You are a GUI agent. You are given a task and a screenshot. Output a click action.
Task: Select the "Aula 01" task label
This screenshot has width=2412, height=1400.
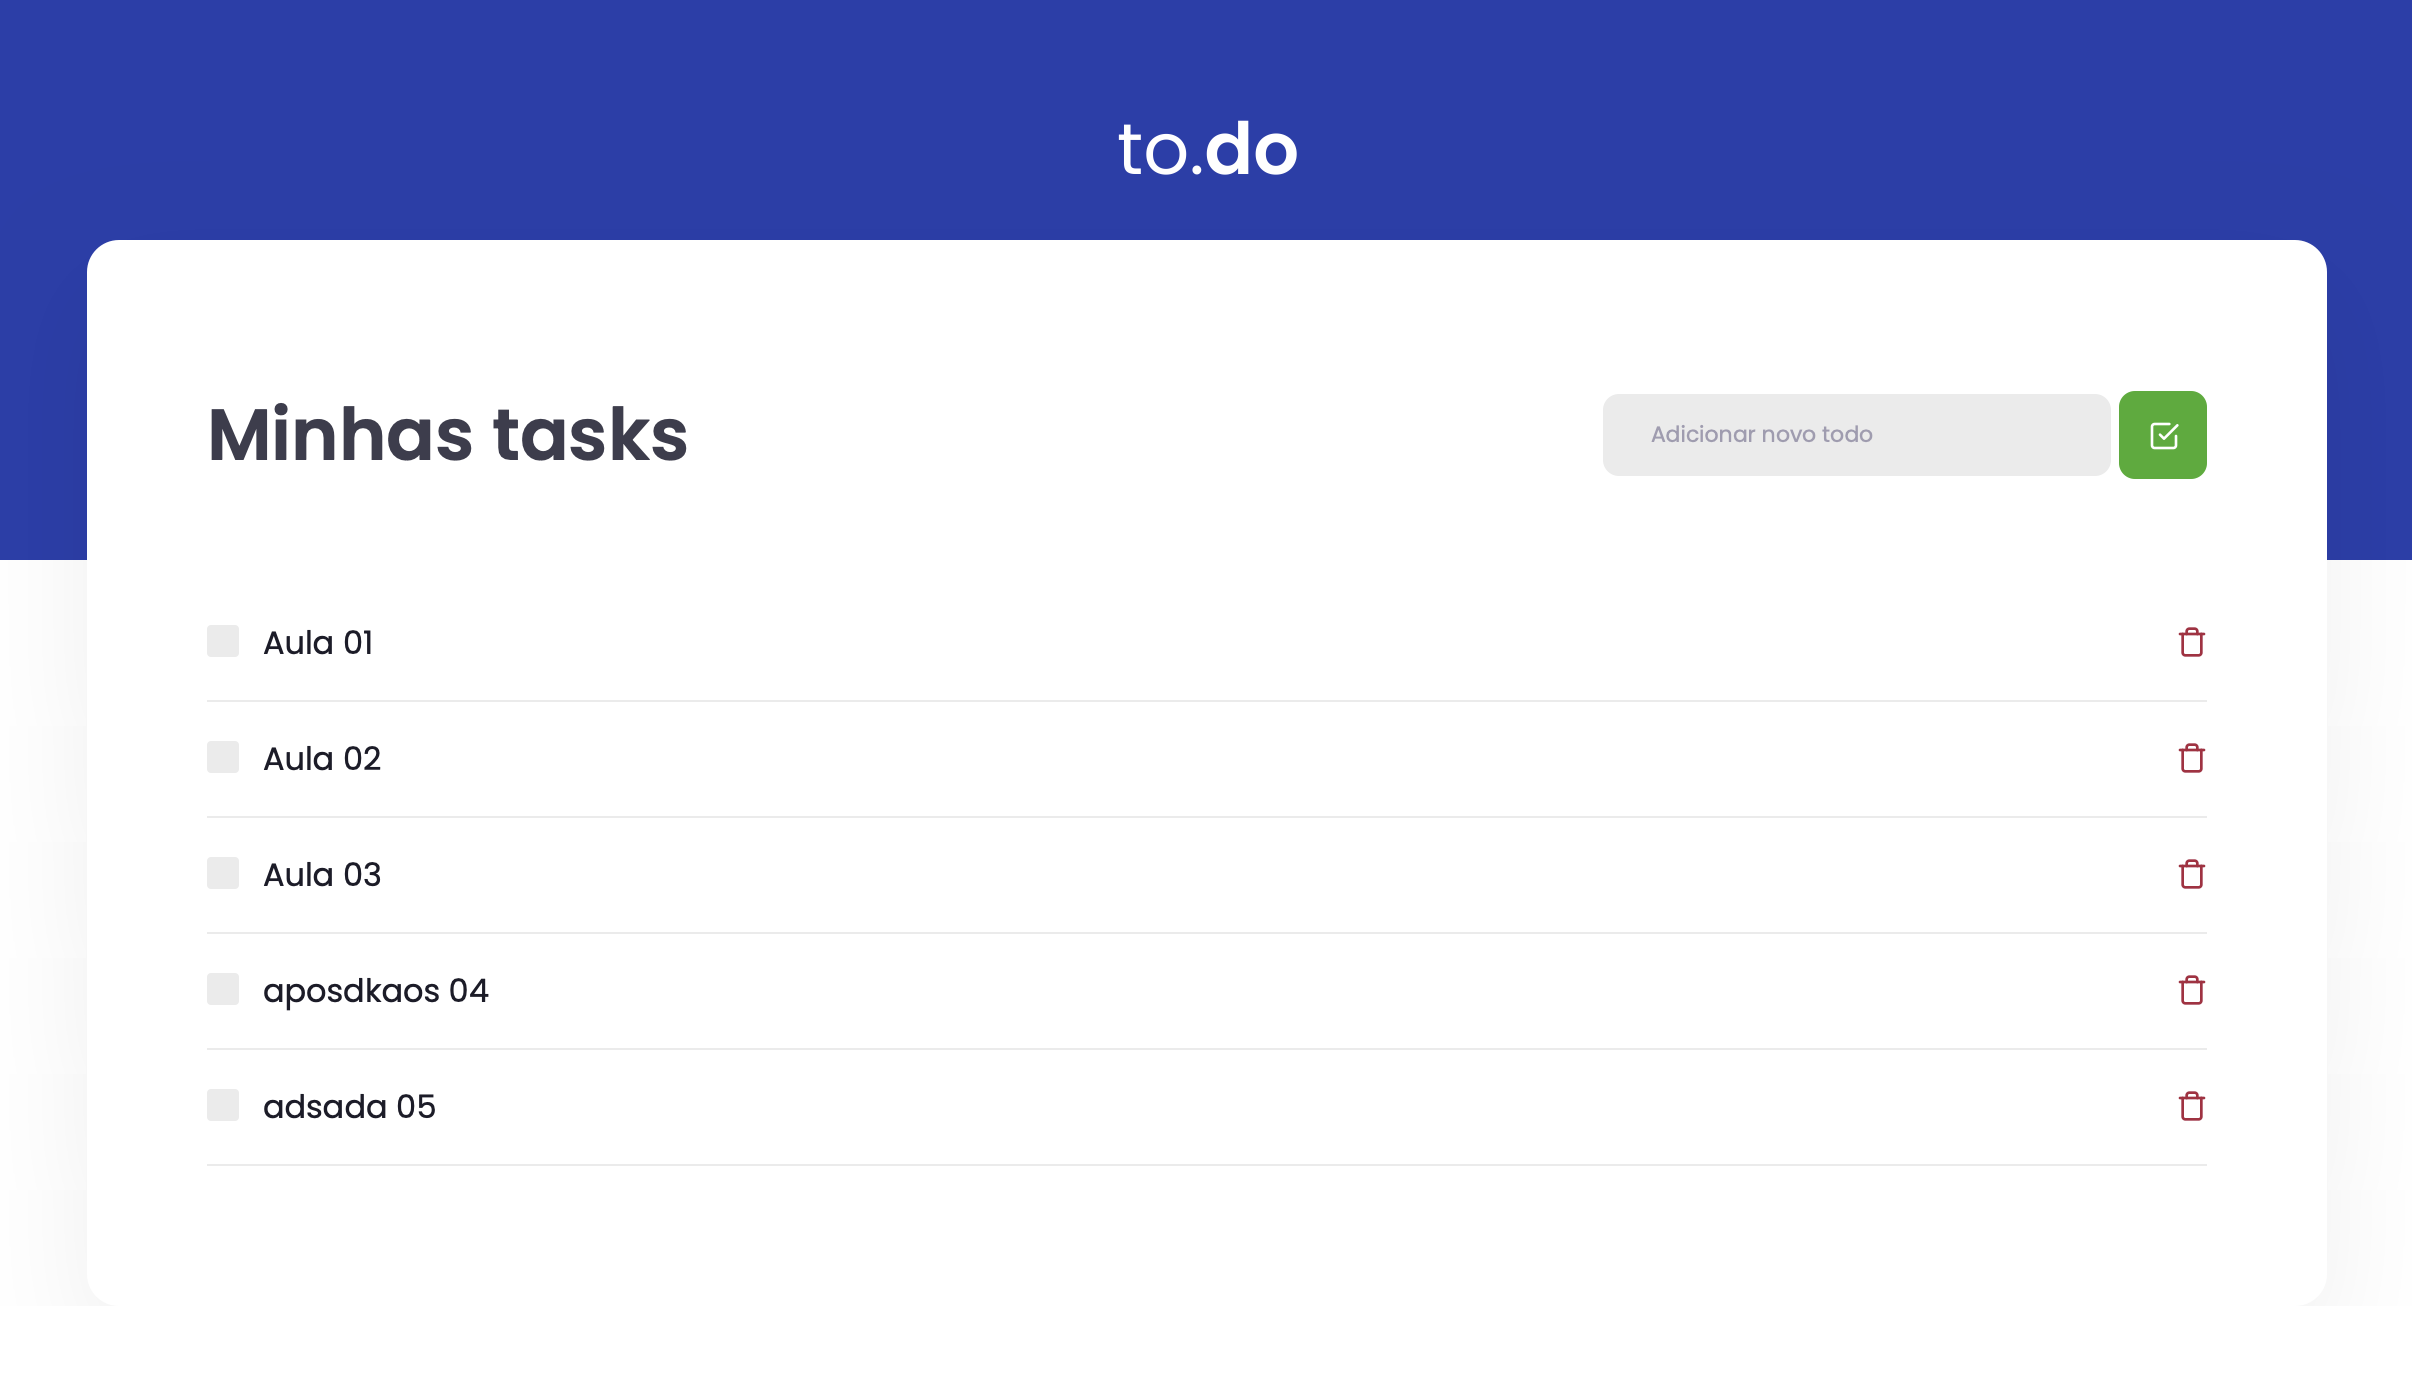pyautogui.click(x=318, y=641)
